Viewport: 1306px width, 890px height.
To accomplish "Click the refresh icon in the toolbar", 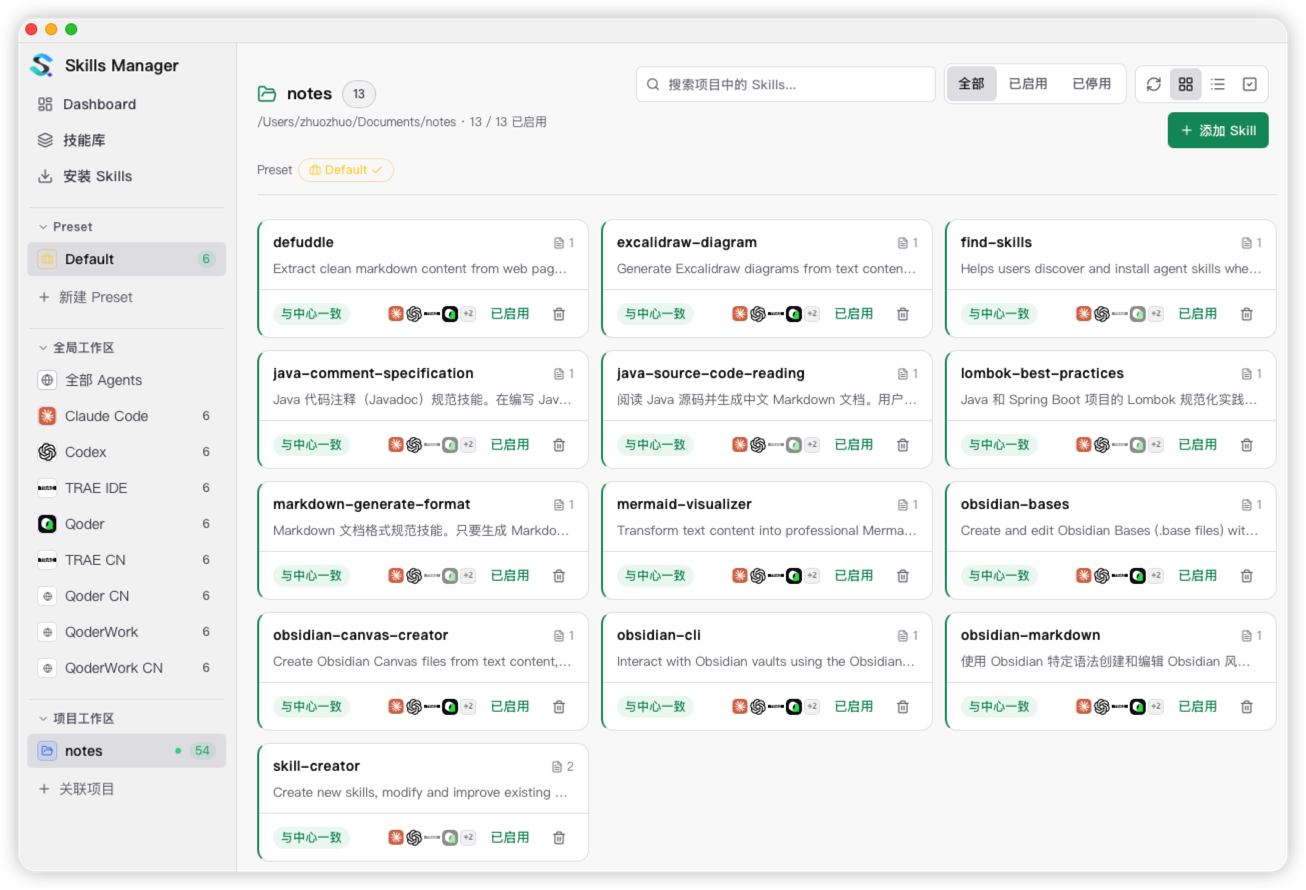I will coord(1153,84).
